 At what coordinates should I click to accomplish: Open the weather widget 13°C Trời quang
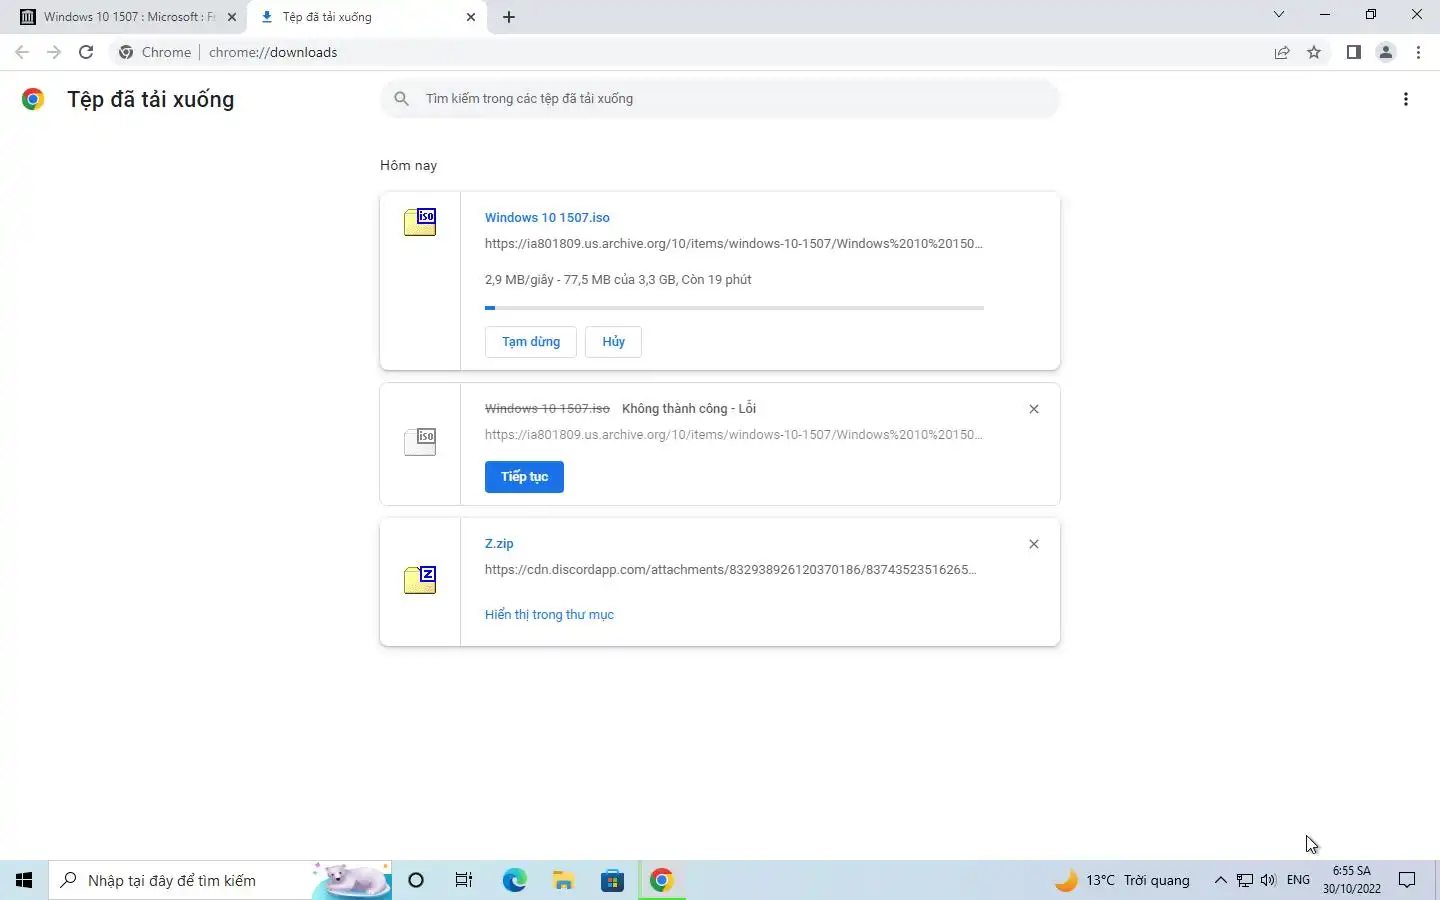pos(1123,880)
